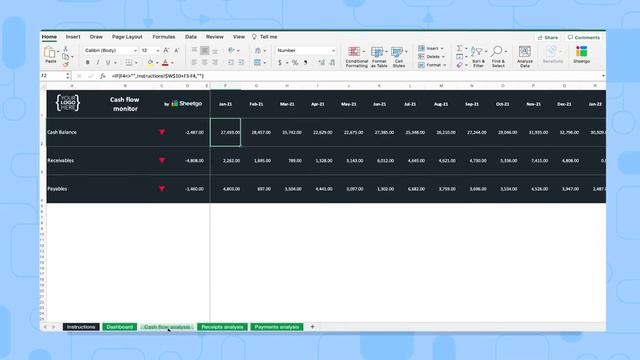The image size is (640, 360).
Task: Expand the Borders dropdown arrow
Action: pyautogui.click(x=136, y=63)
